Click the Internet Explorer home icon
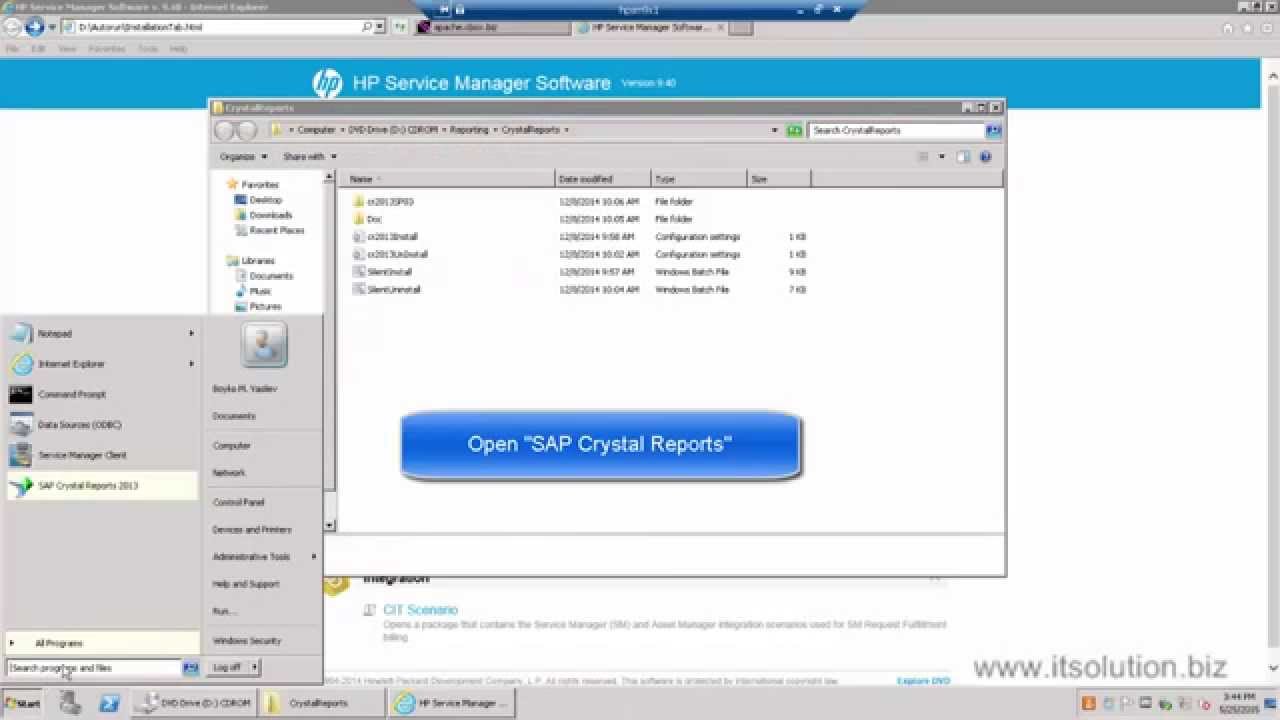 coord(1228,27)
